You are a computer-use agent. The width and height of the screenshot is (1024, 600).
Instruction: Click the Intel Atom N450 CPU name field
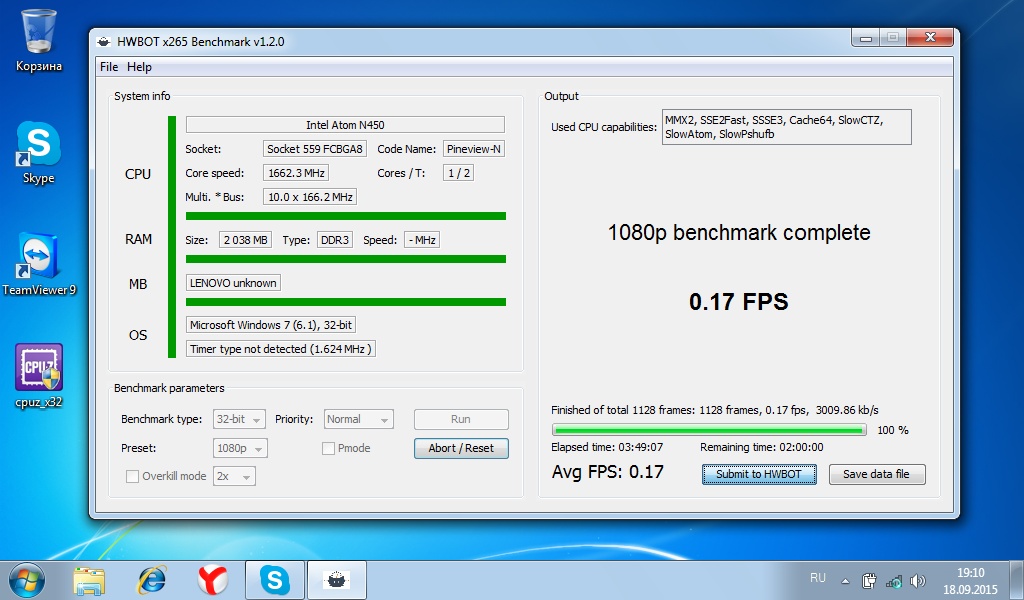pos(345,125)
